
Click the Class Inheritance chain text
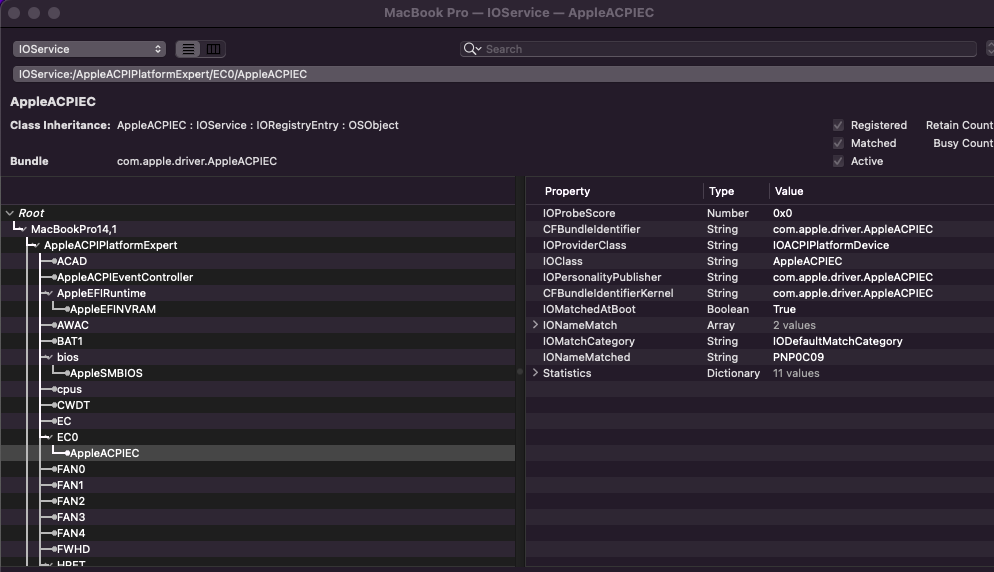coord(257,125)
